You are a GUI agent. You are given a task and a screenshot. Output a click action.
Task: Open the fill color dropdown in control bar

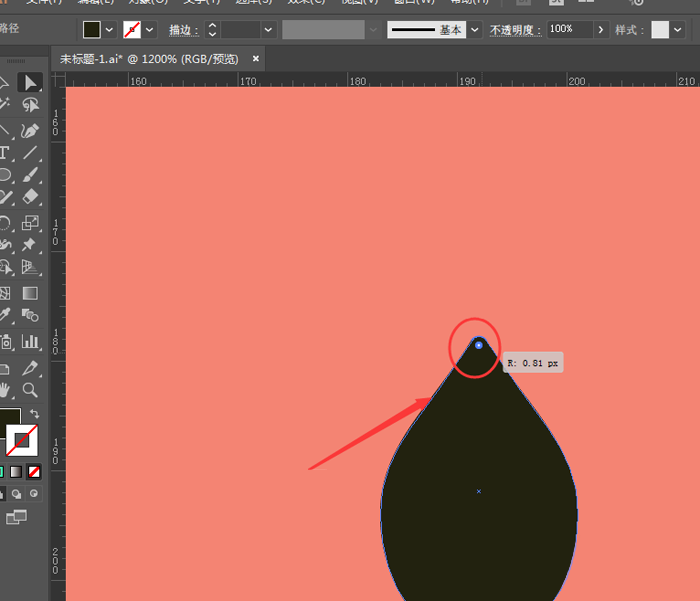(x=108, y=30)
